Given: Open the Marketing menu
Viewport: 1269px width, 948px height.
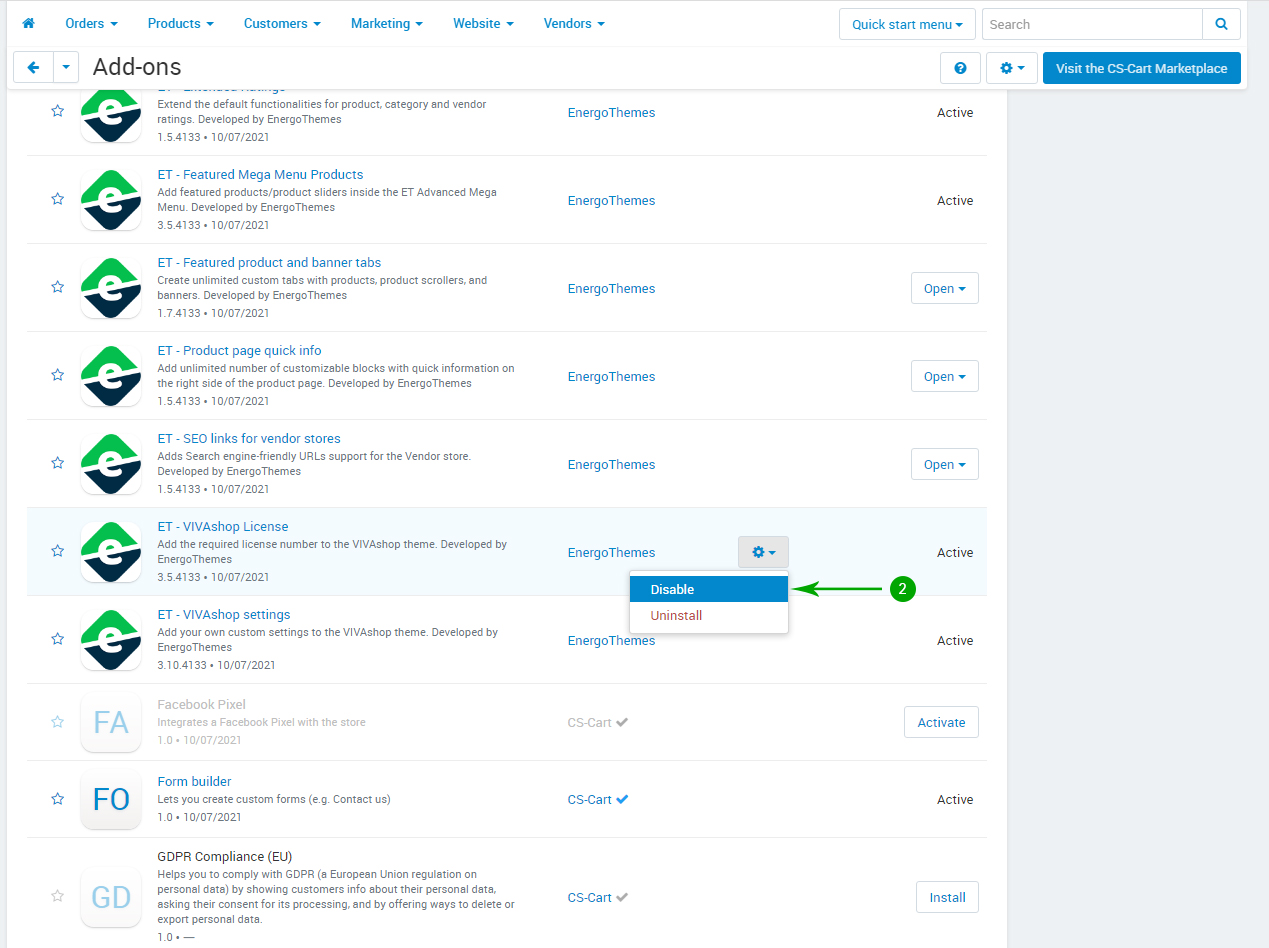Looking at the screenshot, I should coord(387,23).
